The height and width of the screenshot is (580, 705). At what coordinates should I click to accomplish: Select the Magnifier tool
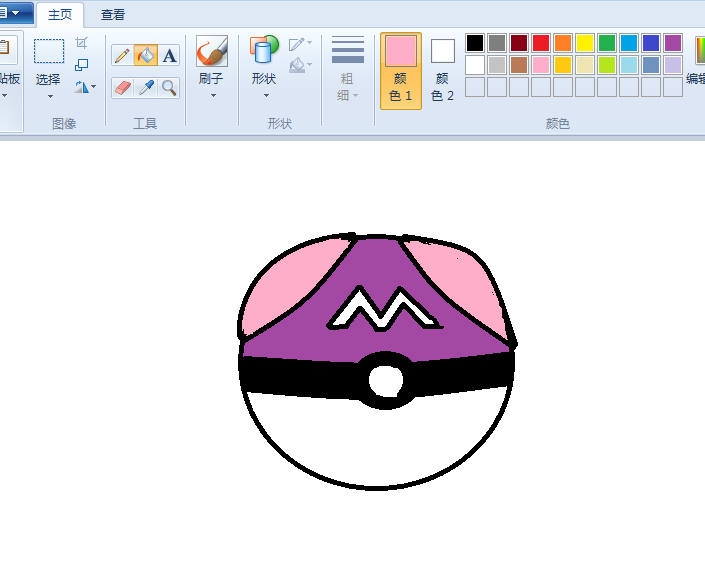coord(169,88)
